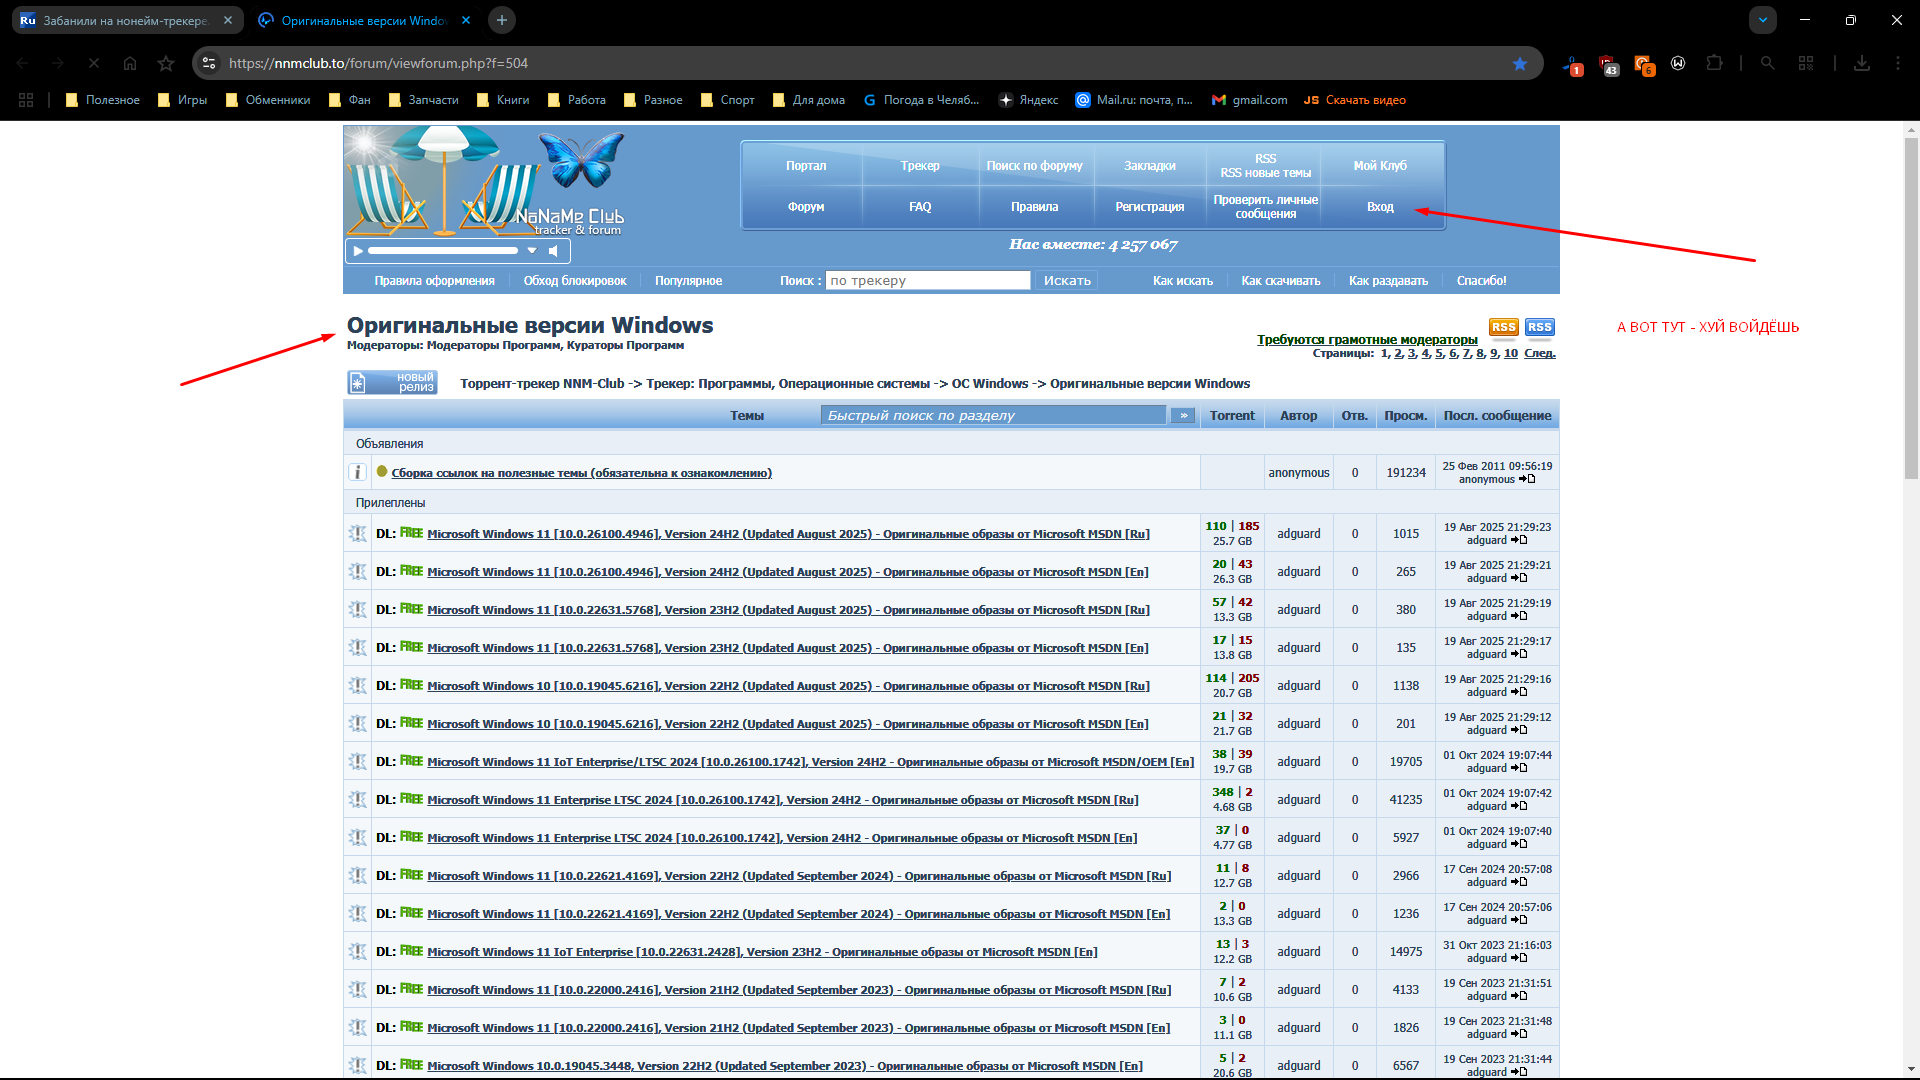
Task: Go to page 10 of the forum
Action: point(1511,353)
